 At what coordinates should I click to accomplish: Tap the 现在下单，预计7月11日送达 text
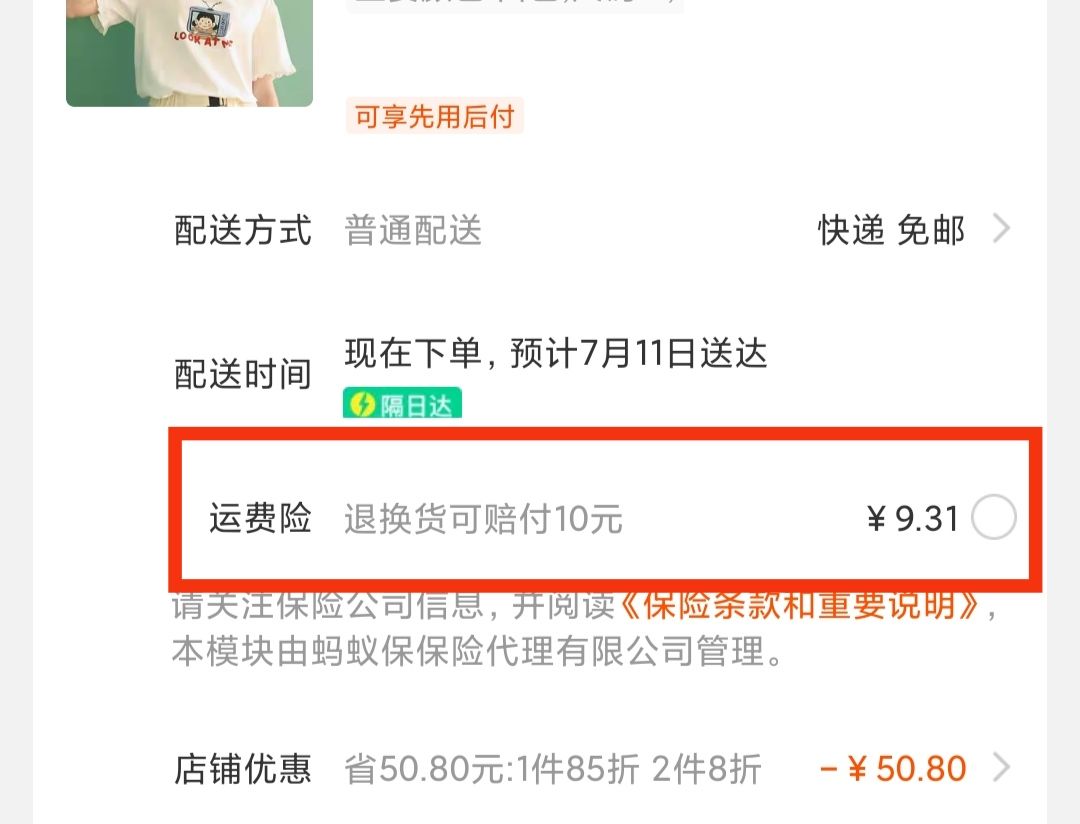556,353
